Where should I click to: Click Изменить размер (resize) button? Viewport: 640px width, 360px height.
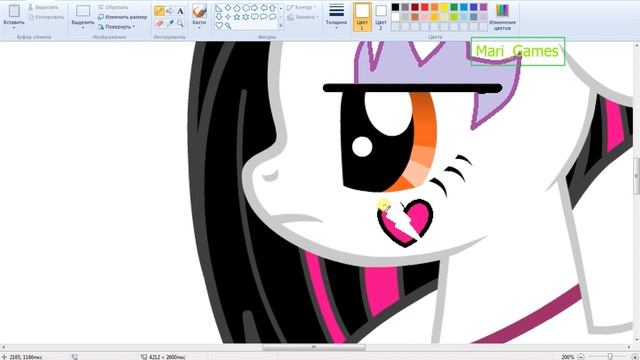pos(122,17)
